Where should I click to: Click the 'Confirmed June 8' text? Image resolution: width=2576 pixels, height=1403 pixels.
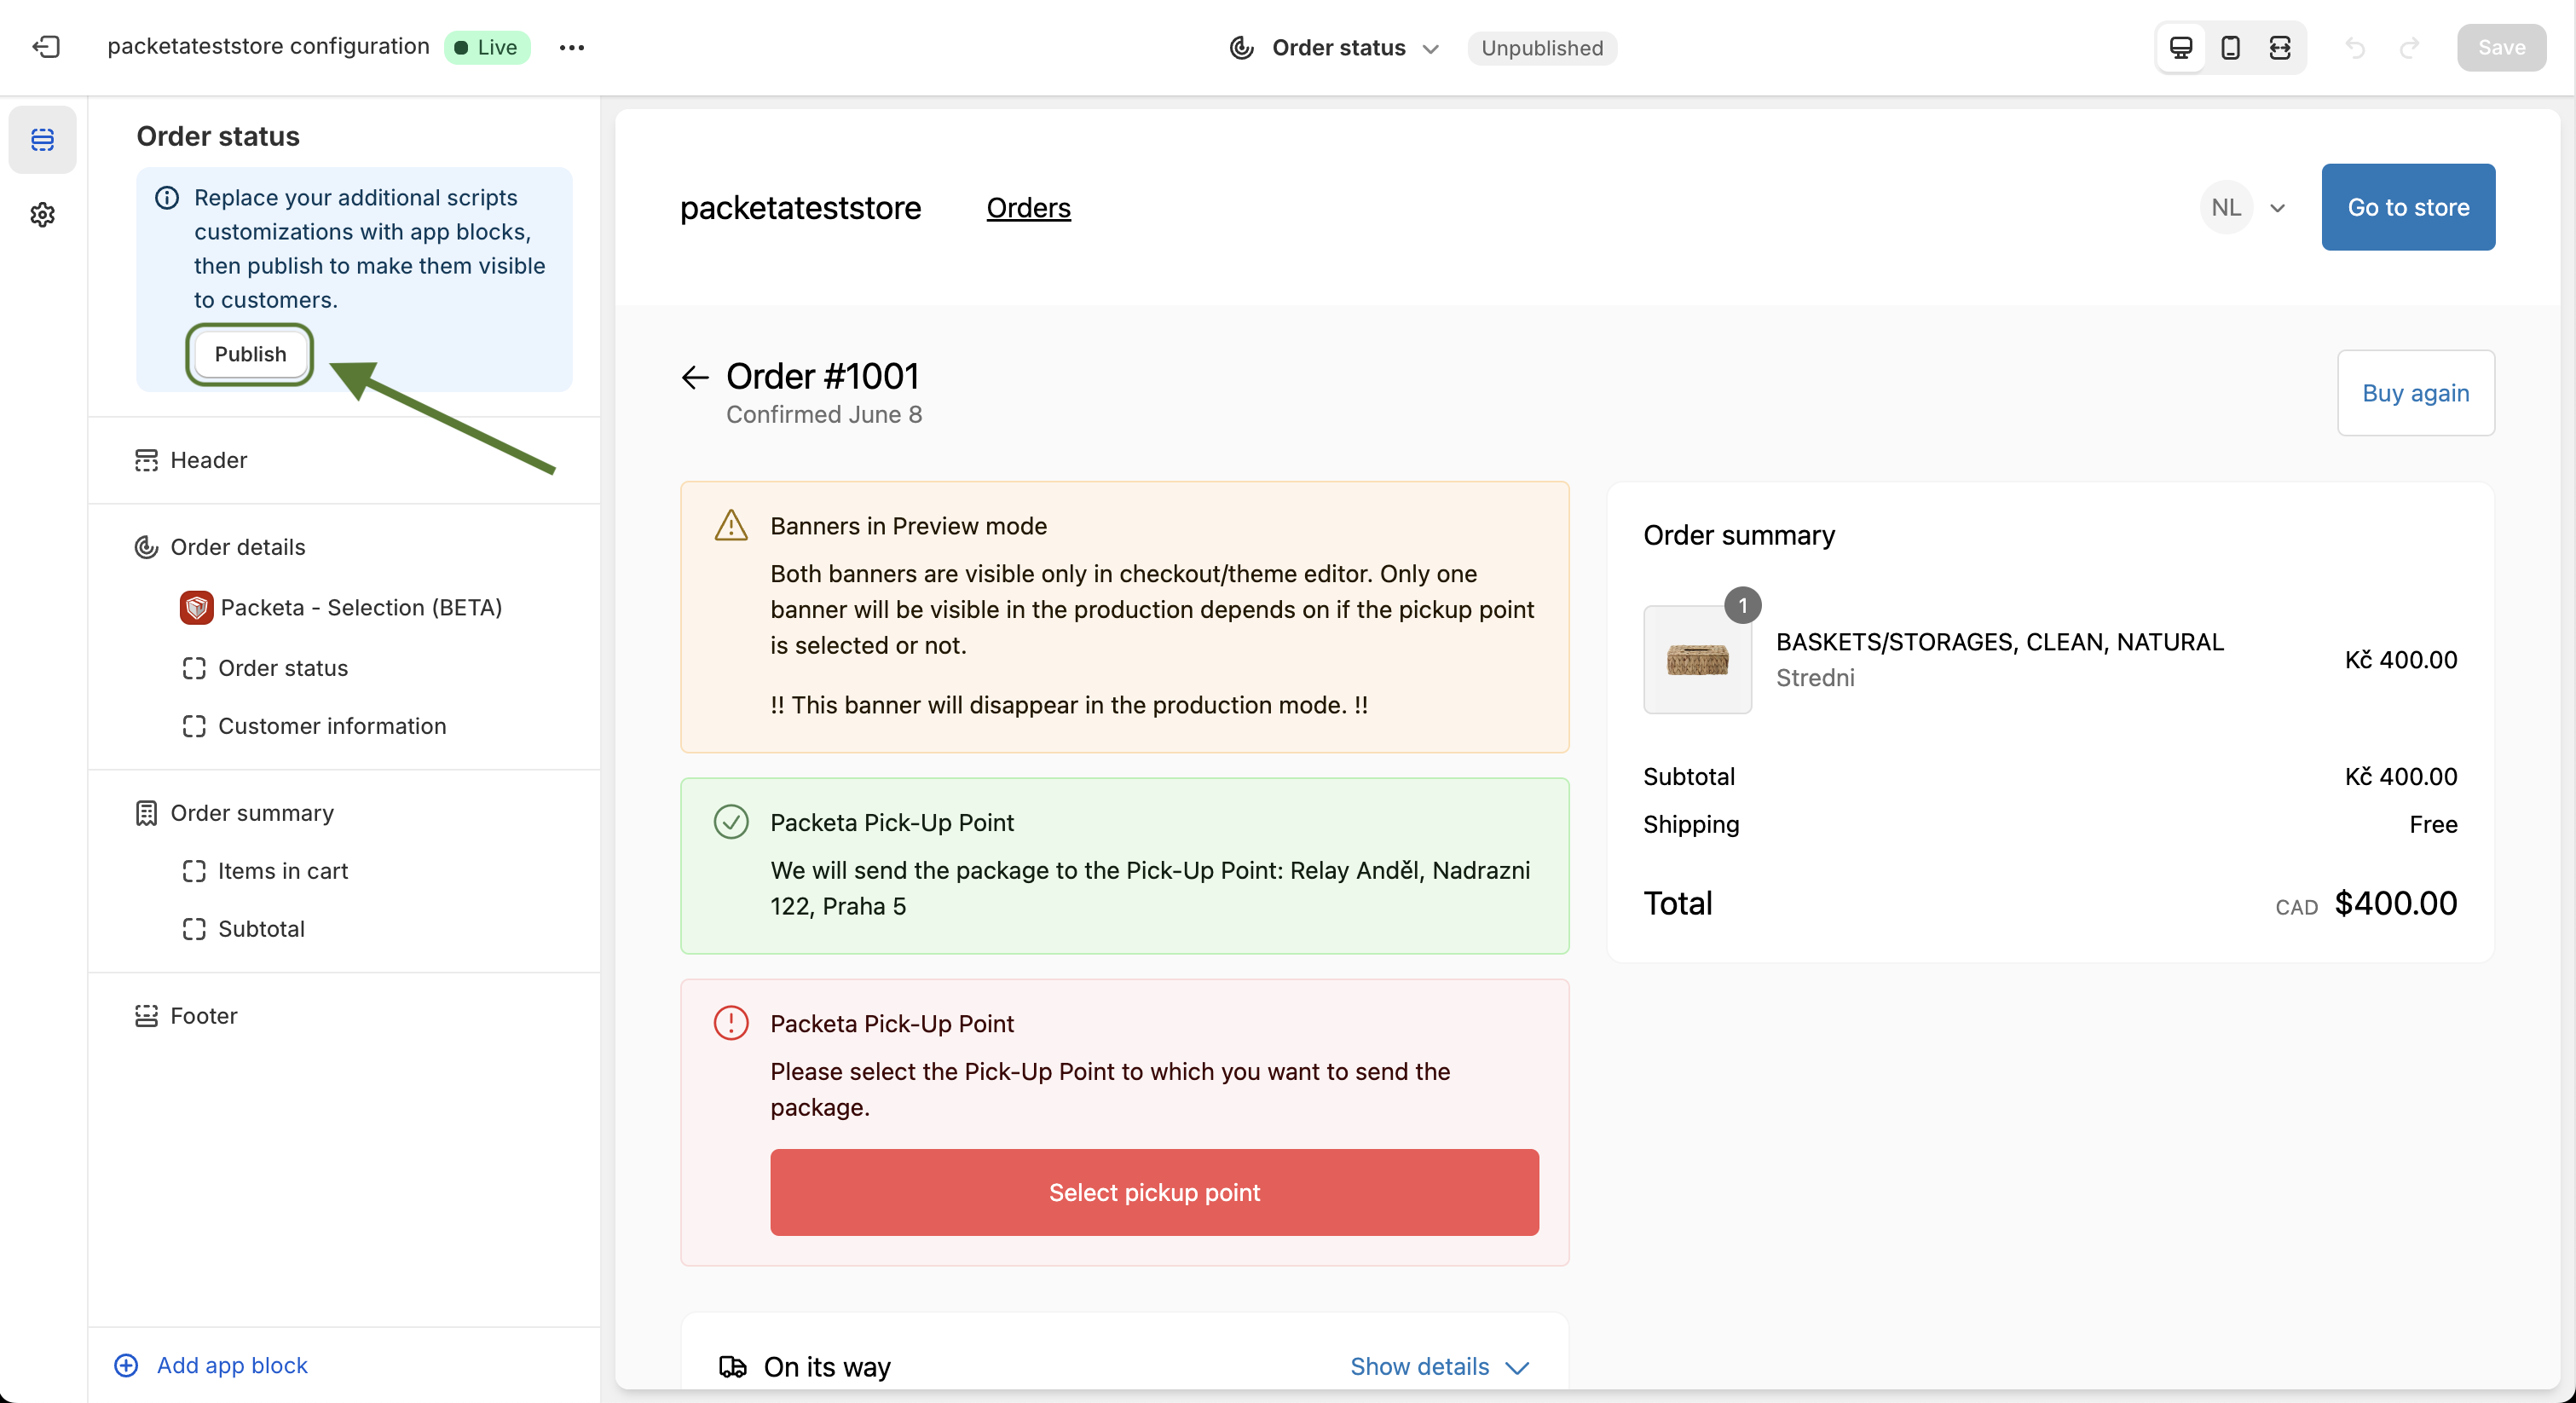click(x=824, y=414)
